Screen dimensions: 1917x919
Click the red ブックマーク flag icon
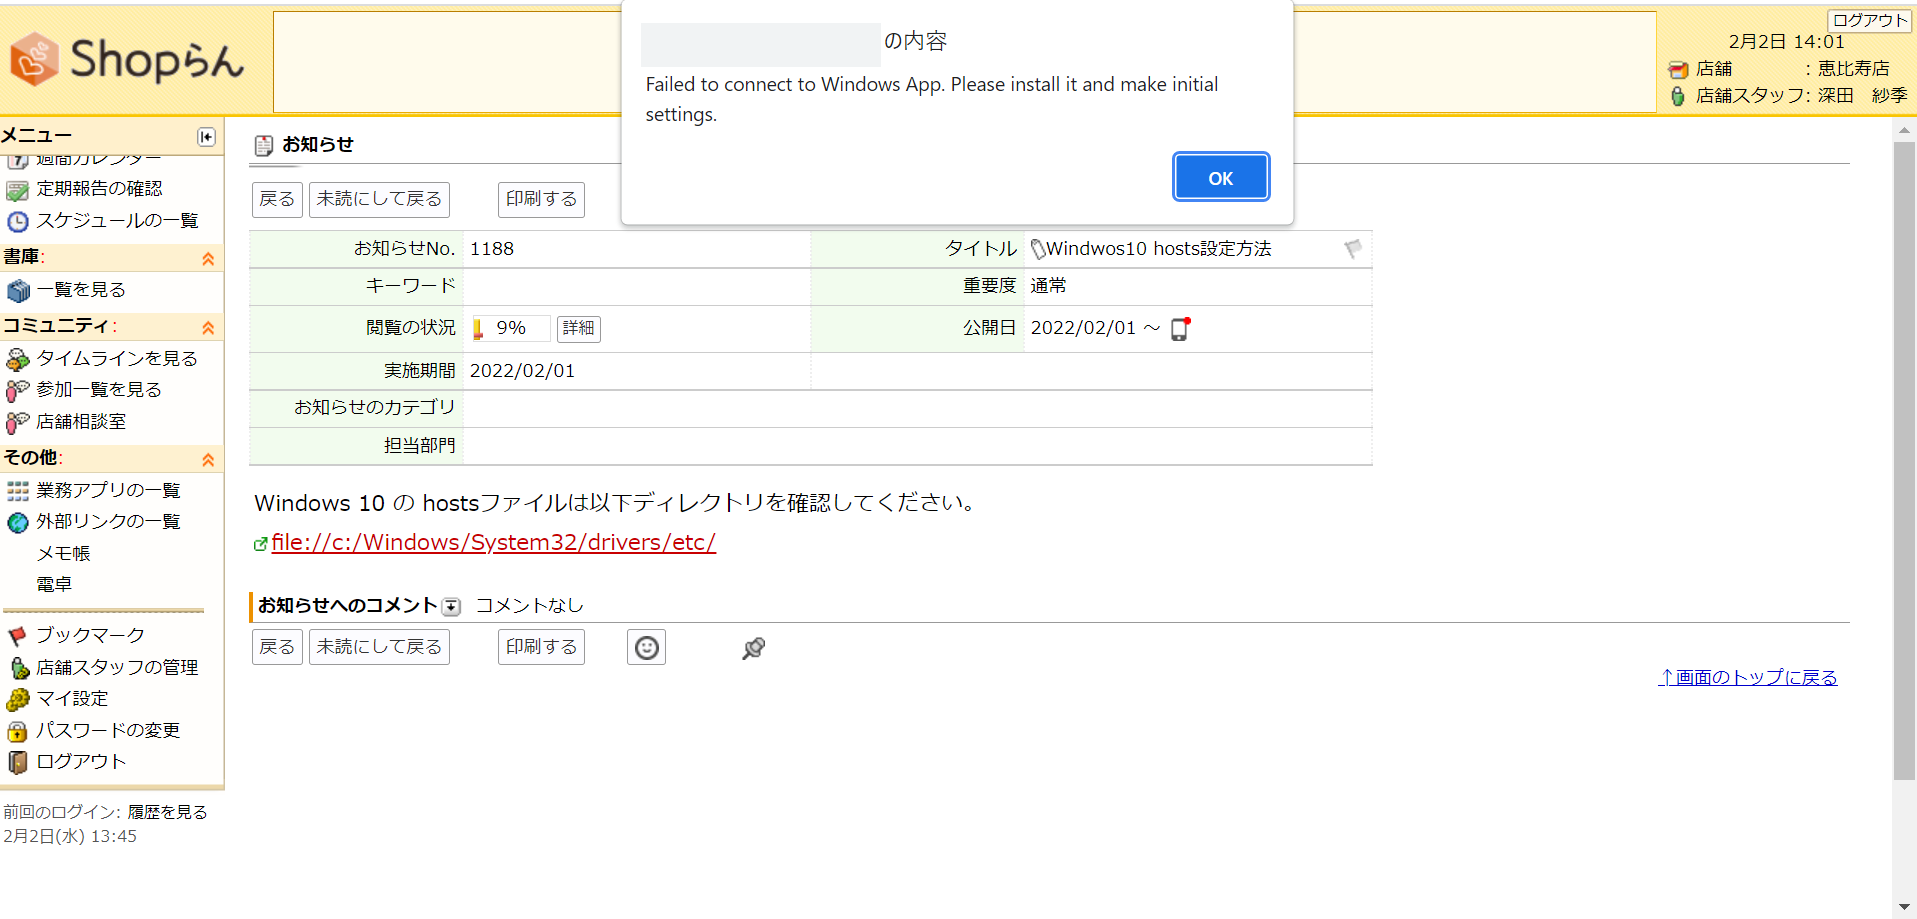[x=16, y=634]
